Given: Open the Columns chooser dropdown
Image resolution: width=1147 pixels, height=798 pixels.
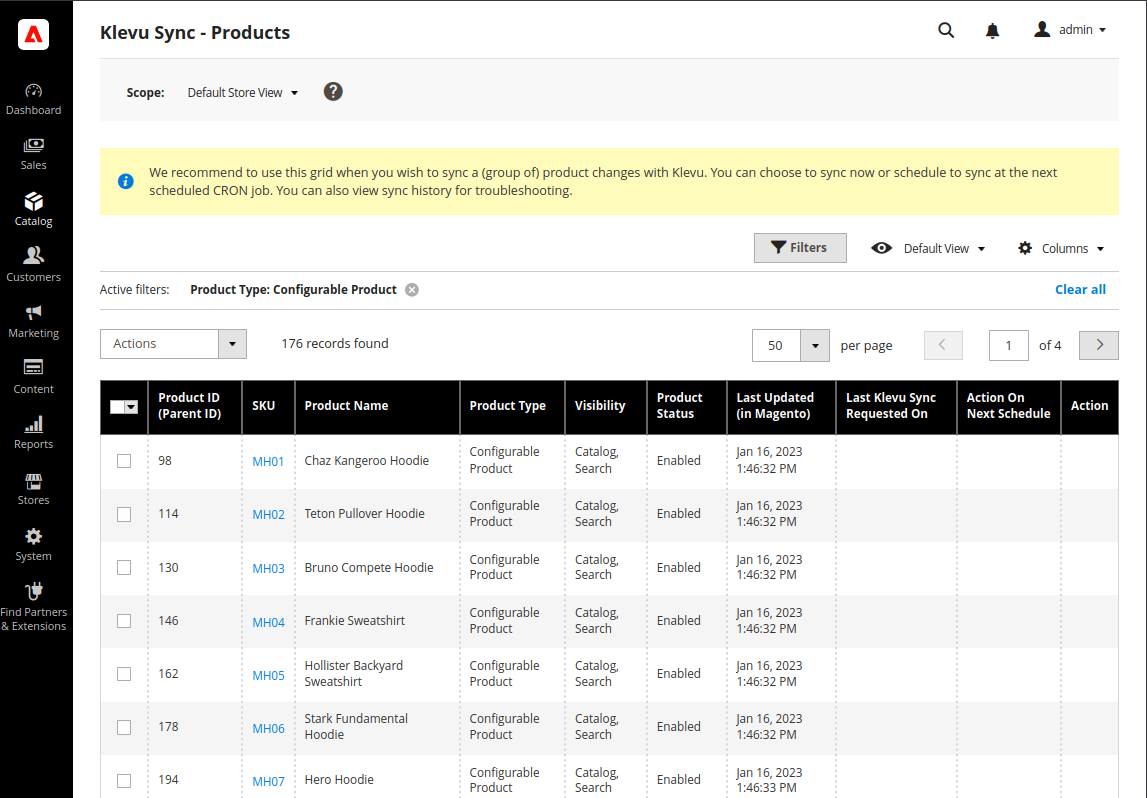Looking at the screenshot, I should pos(1061,249).
